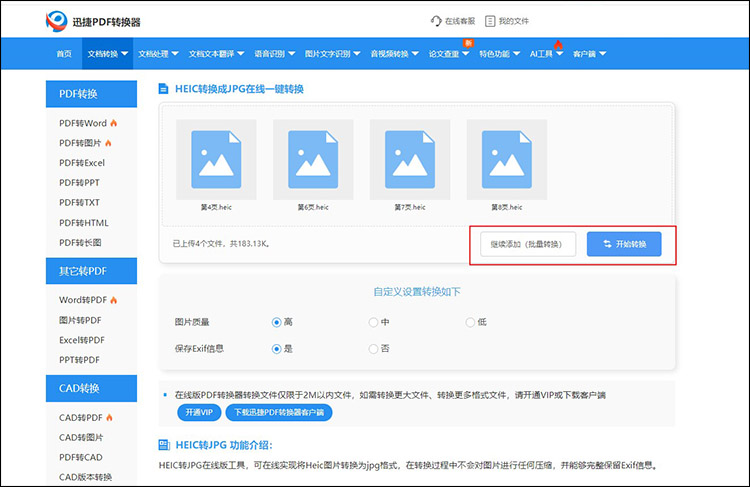This screenshot has height=487, width=750.
Task: Click 下载迅捷PDF转换器客户端 button
Action: 279,412
